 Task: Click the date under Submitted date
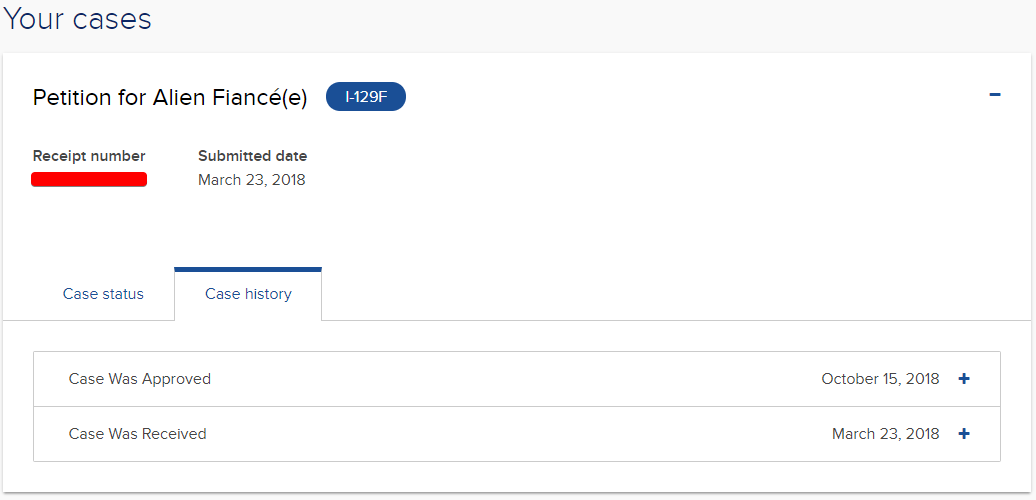252,180
